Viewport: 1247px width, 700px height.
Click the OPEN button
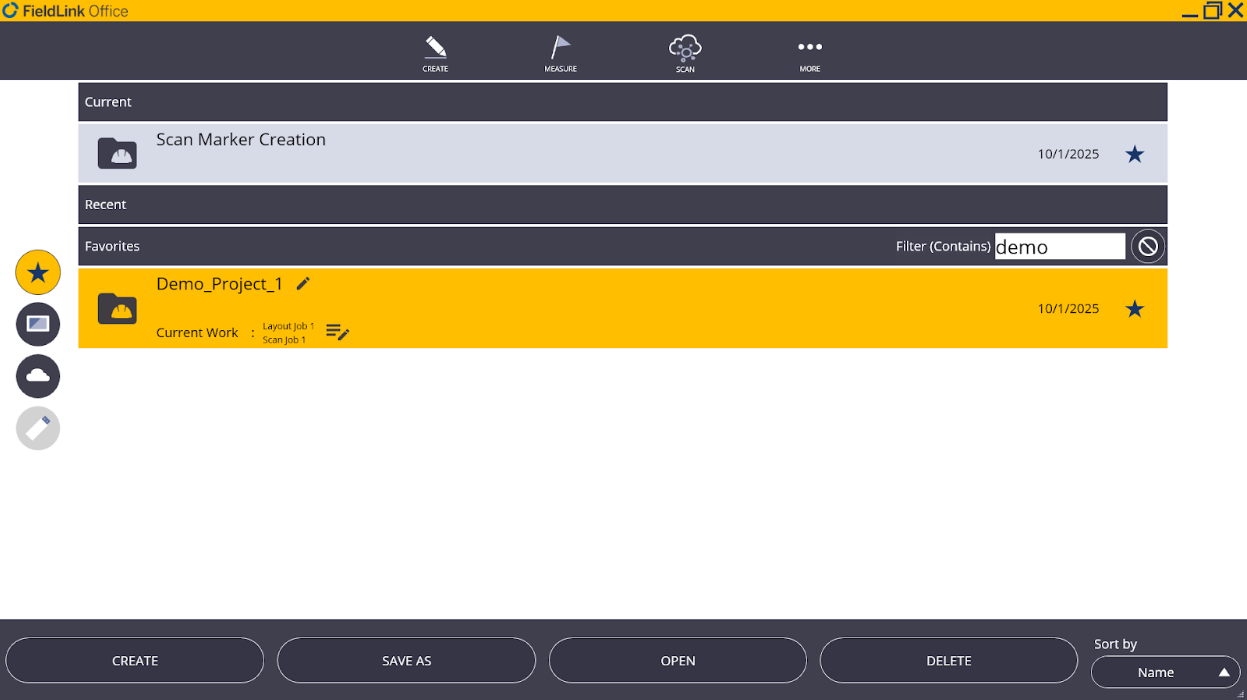pyautogui.click(x=677, y=661)
